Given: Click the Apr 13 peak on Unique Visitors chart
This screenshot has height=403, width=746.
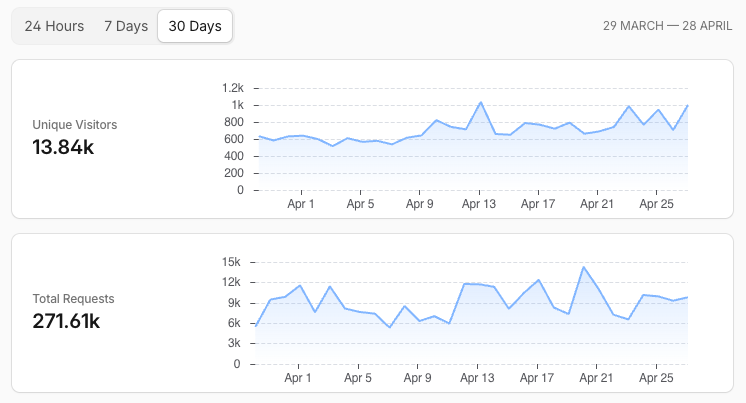Looking at the screenshot, I should (x=481, y=102).
